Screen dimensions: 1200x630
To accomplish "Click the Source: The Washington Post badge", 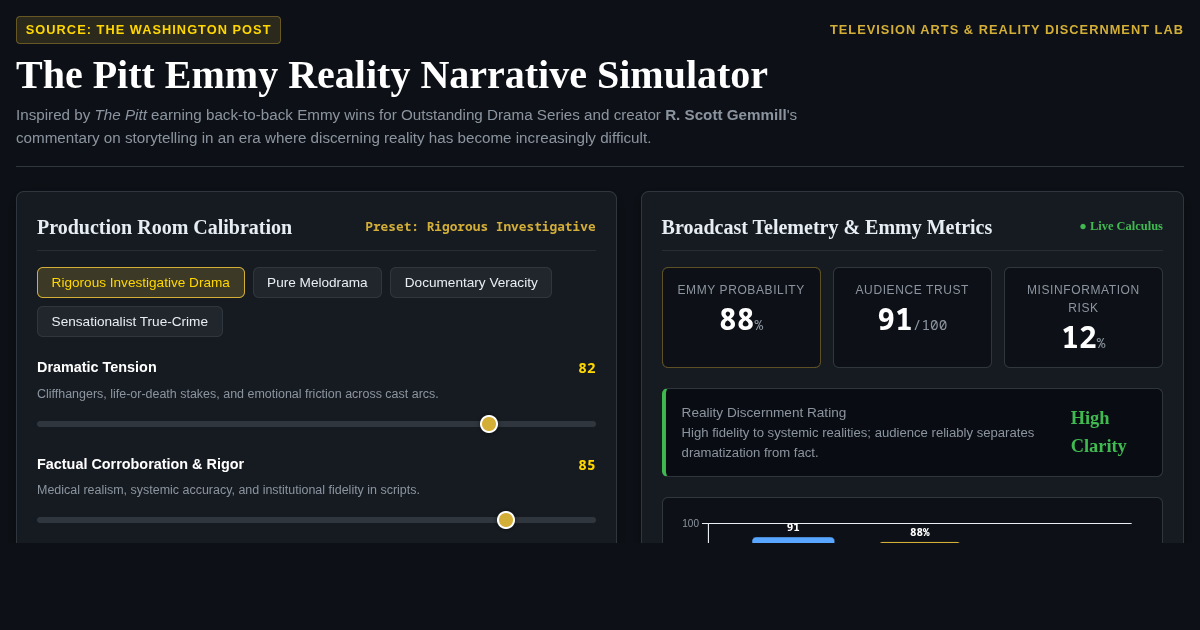I will (x=148, y=30).
